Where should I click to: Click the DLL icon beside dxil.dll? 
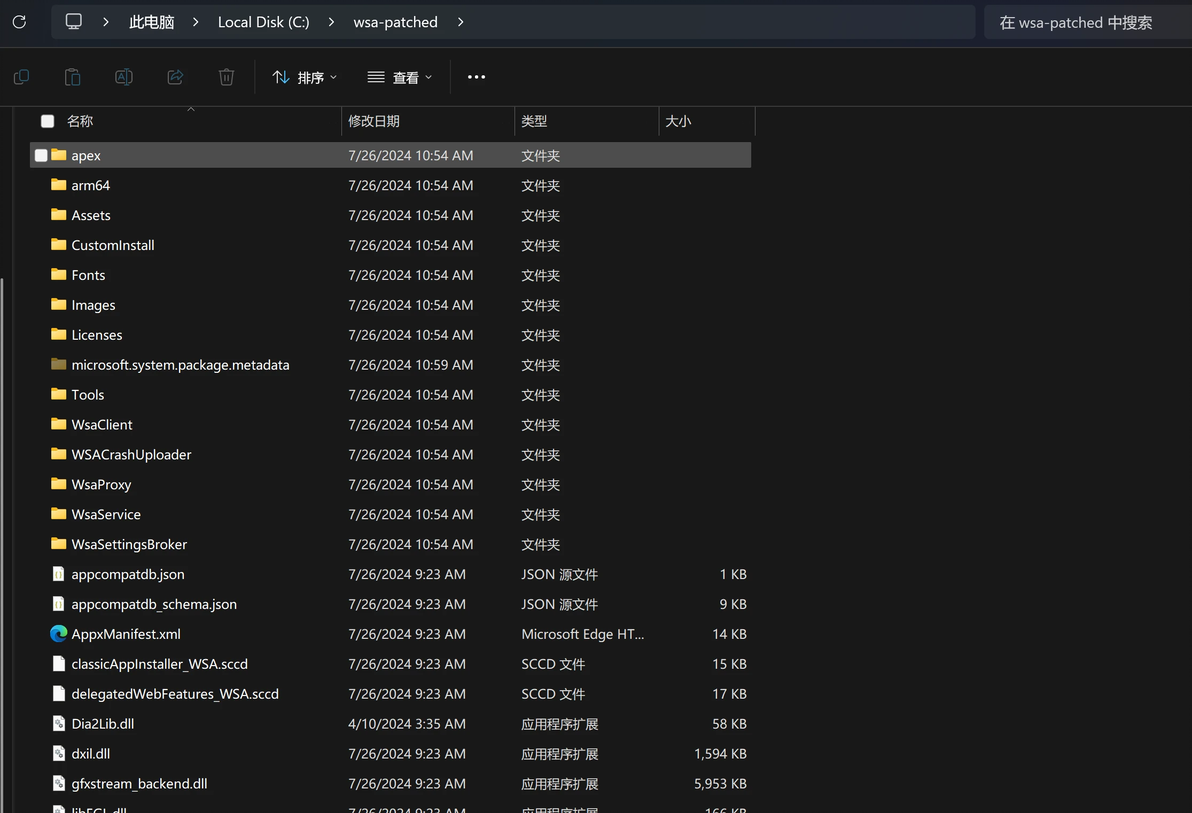[59, 753]
